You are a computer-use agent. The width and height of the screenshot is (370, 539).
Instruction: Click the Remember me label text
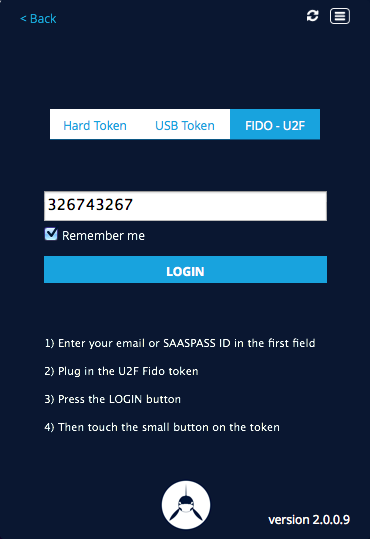(103, 236)
